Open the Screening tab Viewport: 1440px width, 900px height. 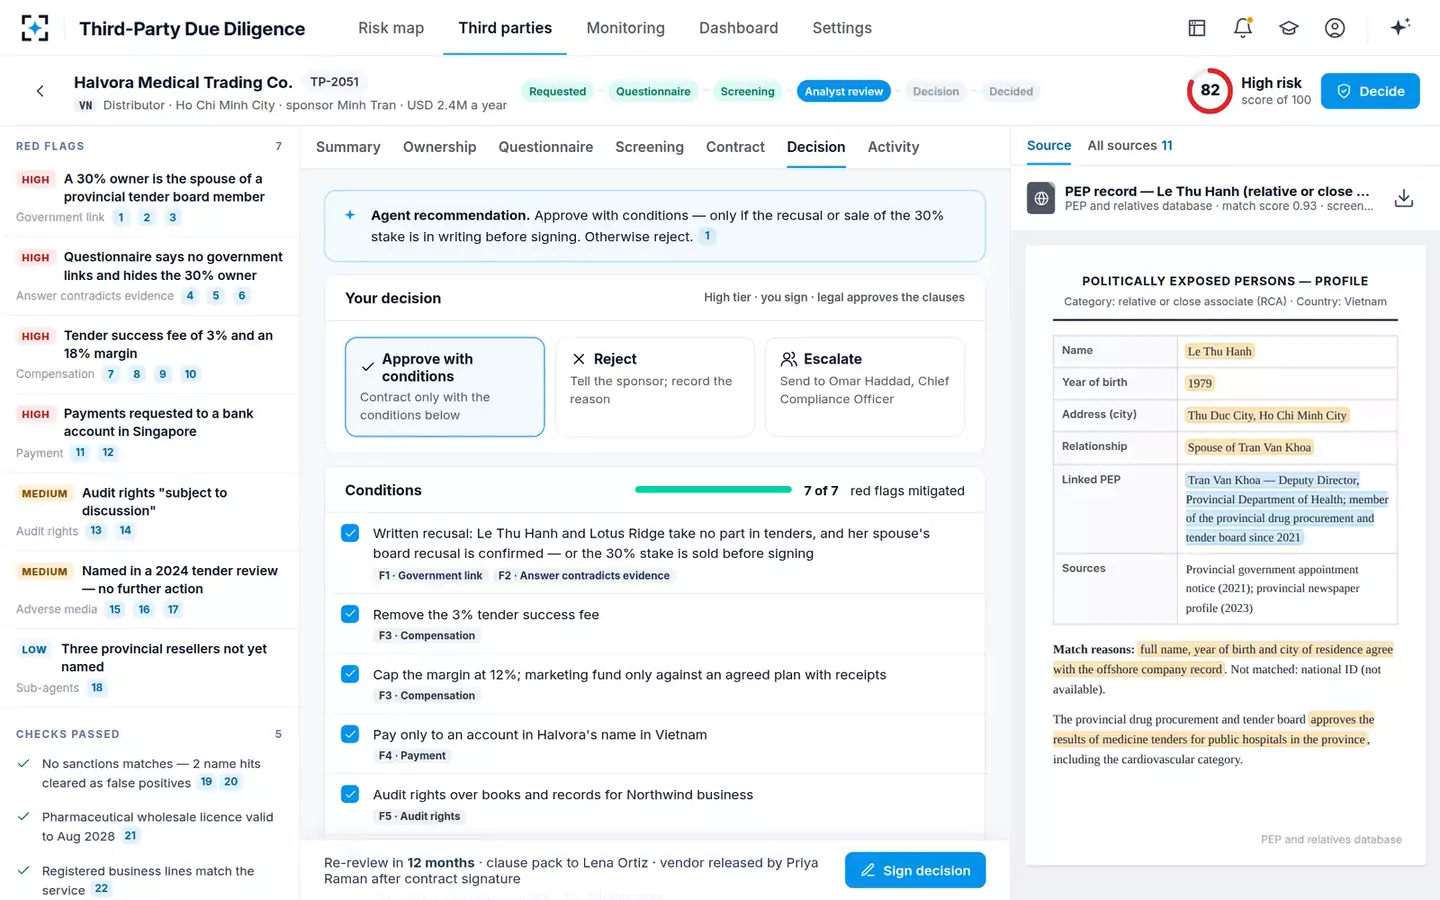click(650, 147)
